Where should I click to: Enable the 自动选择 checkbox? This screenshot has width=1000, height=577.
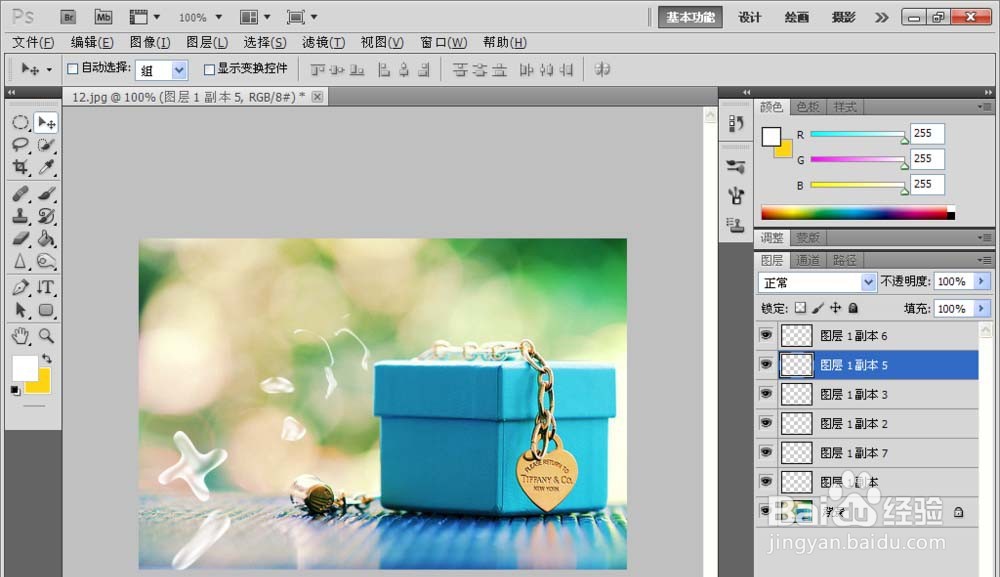pyautogui.click(x=73, y=69)
